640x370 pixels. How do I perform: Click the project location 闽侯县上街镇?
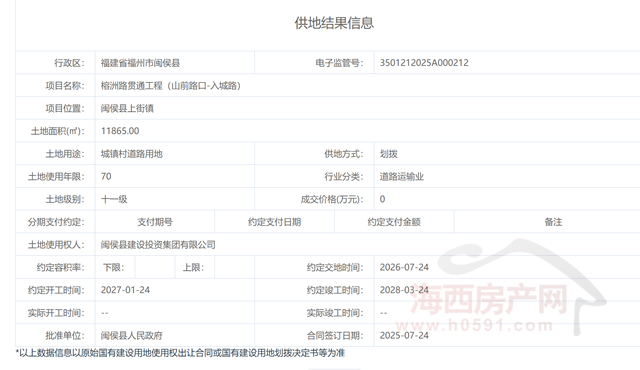pos(127,109)
